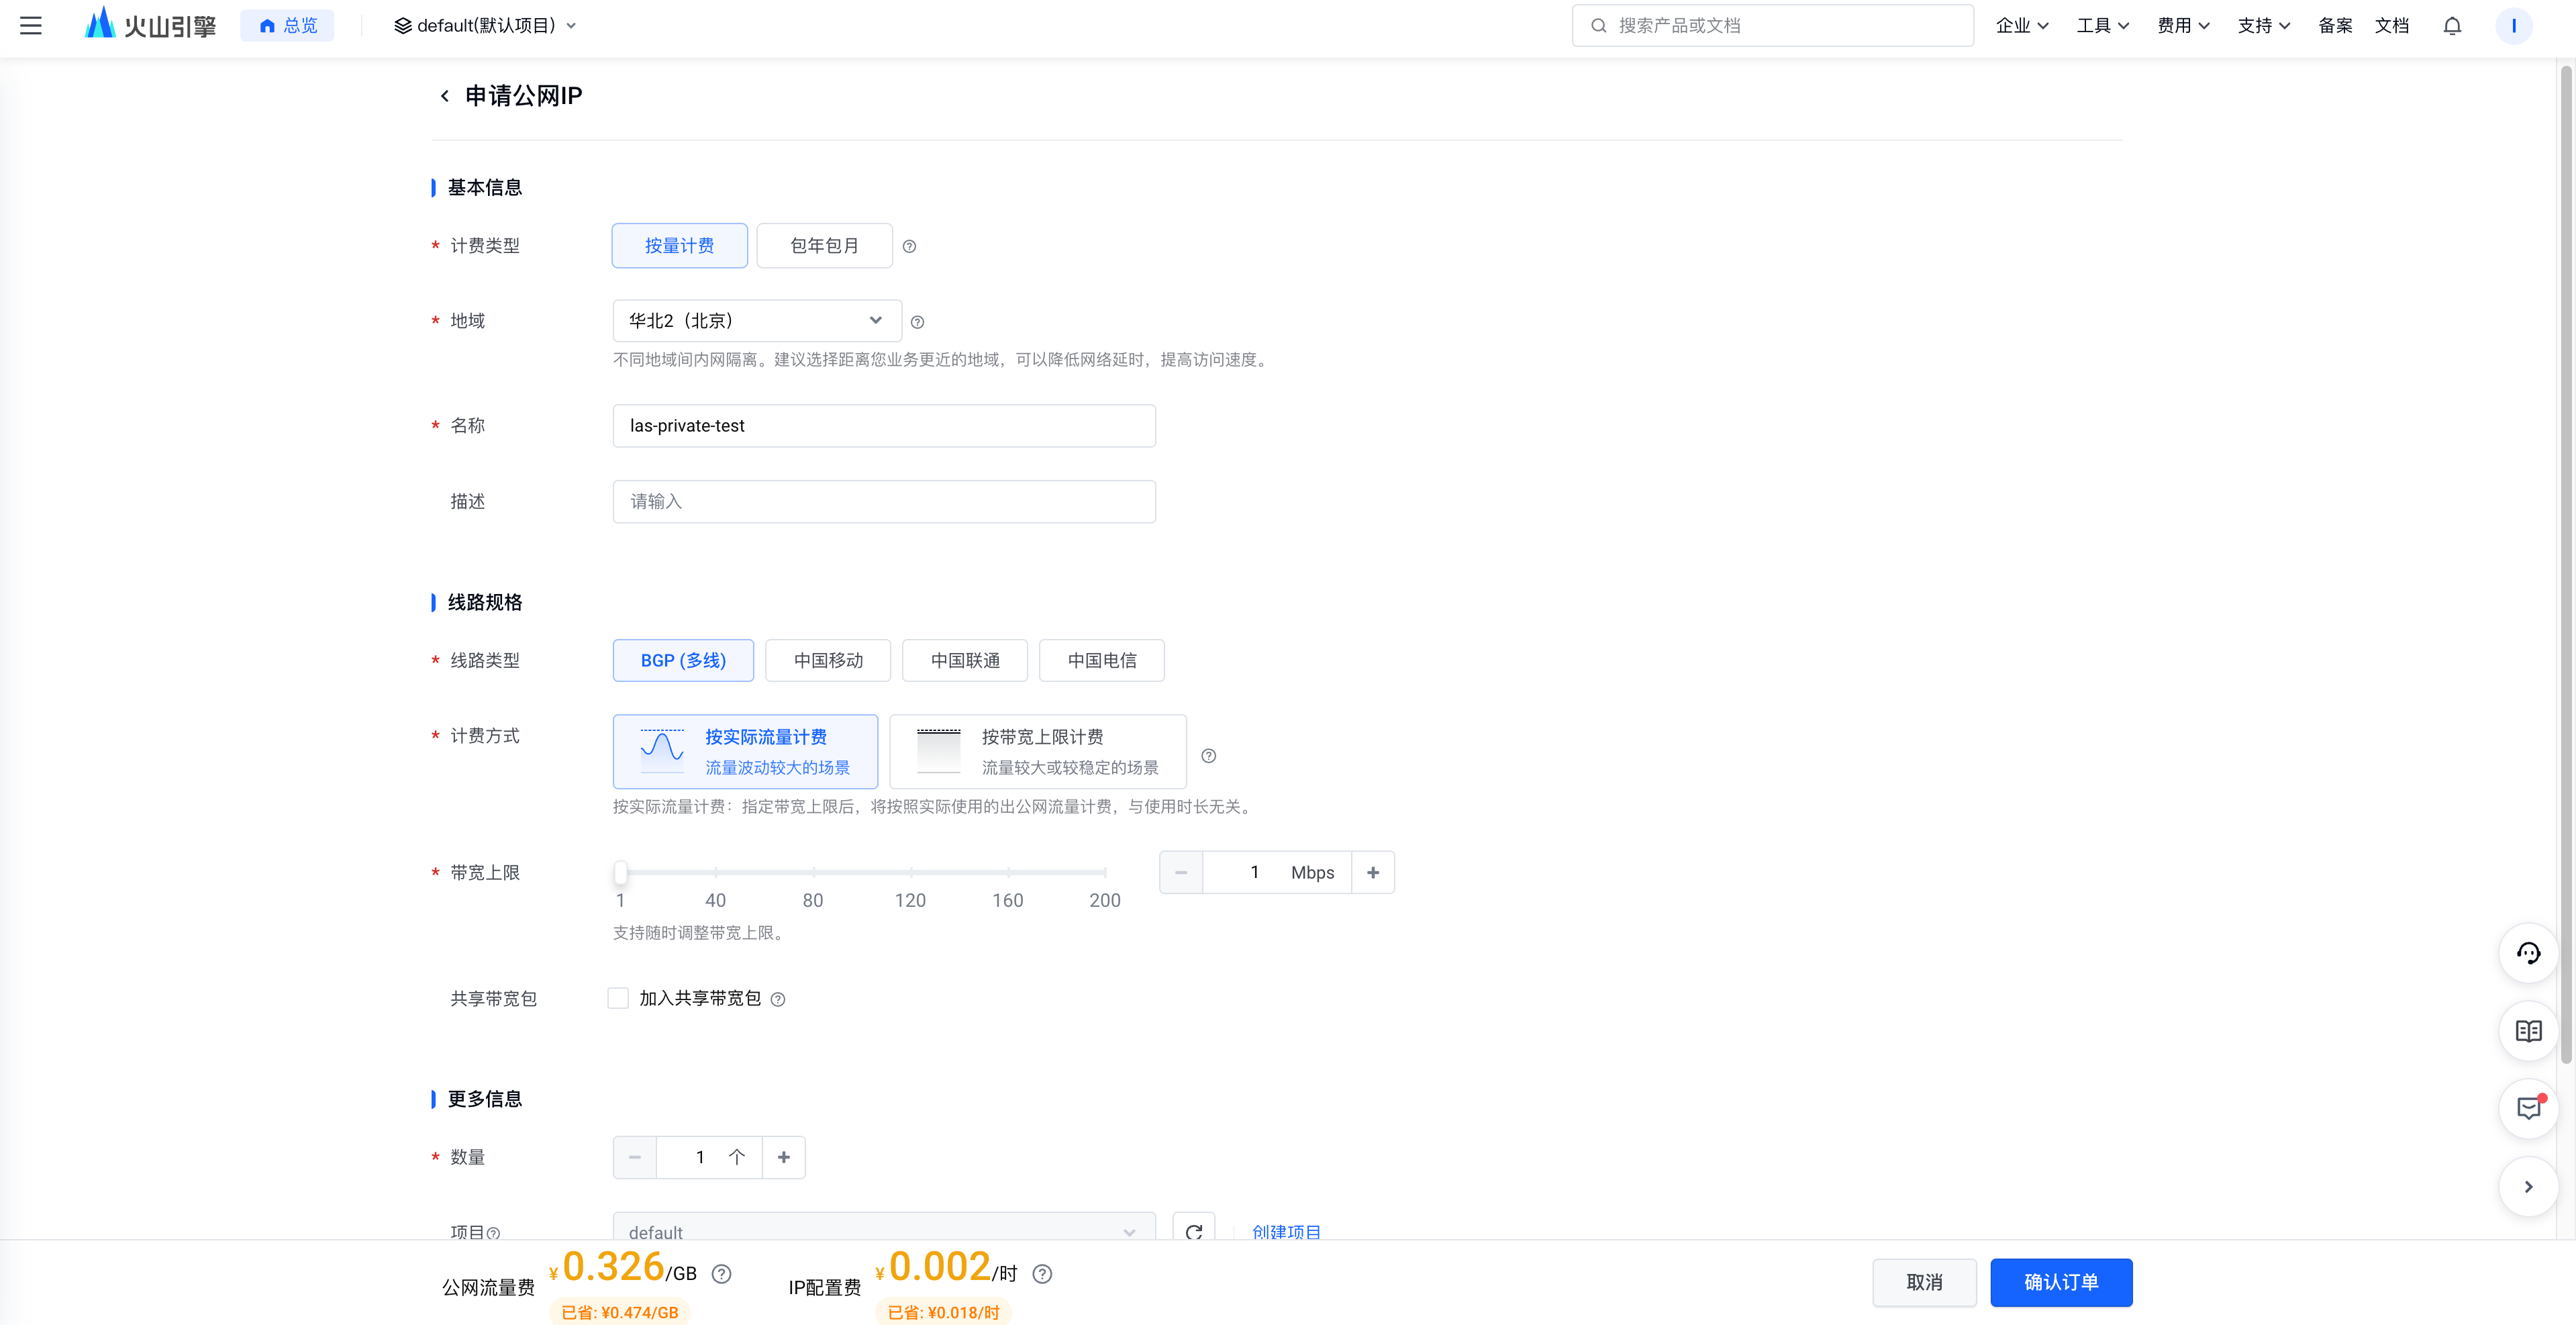This screenshot has height=1325, width=2576.
Task: Open the user avatar menu
Action: [x=2513, y=26]
